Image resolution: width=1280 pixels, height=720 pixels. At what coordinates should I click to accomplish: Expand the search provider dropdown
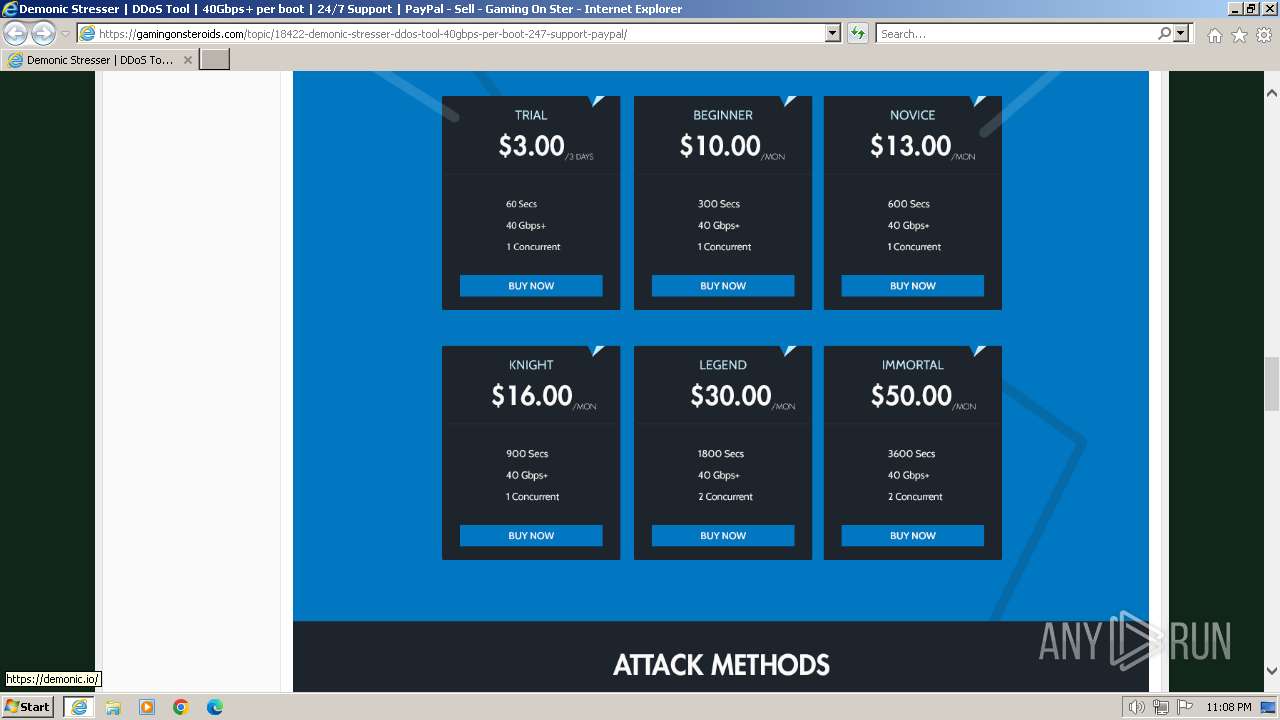tap(1181, 33)
